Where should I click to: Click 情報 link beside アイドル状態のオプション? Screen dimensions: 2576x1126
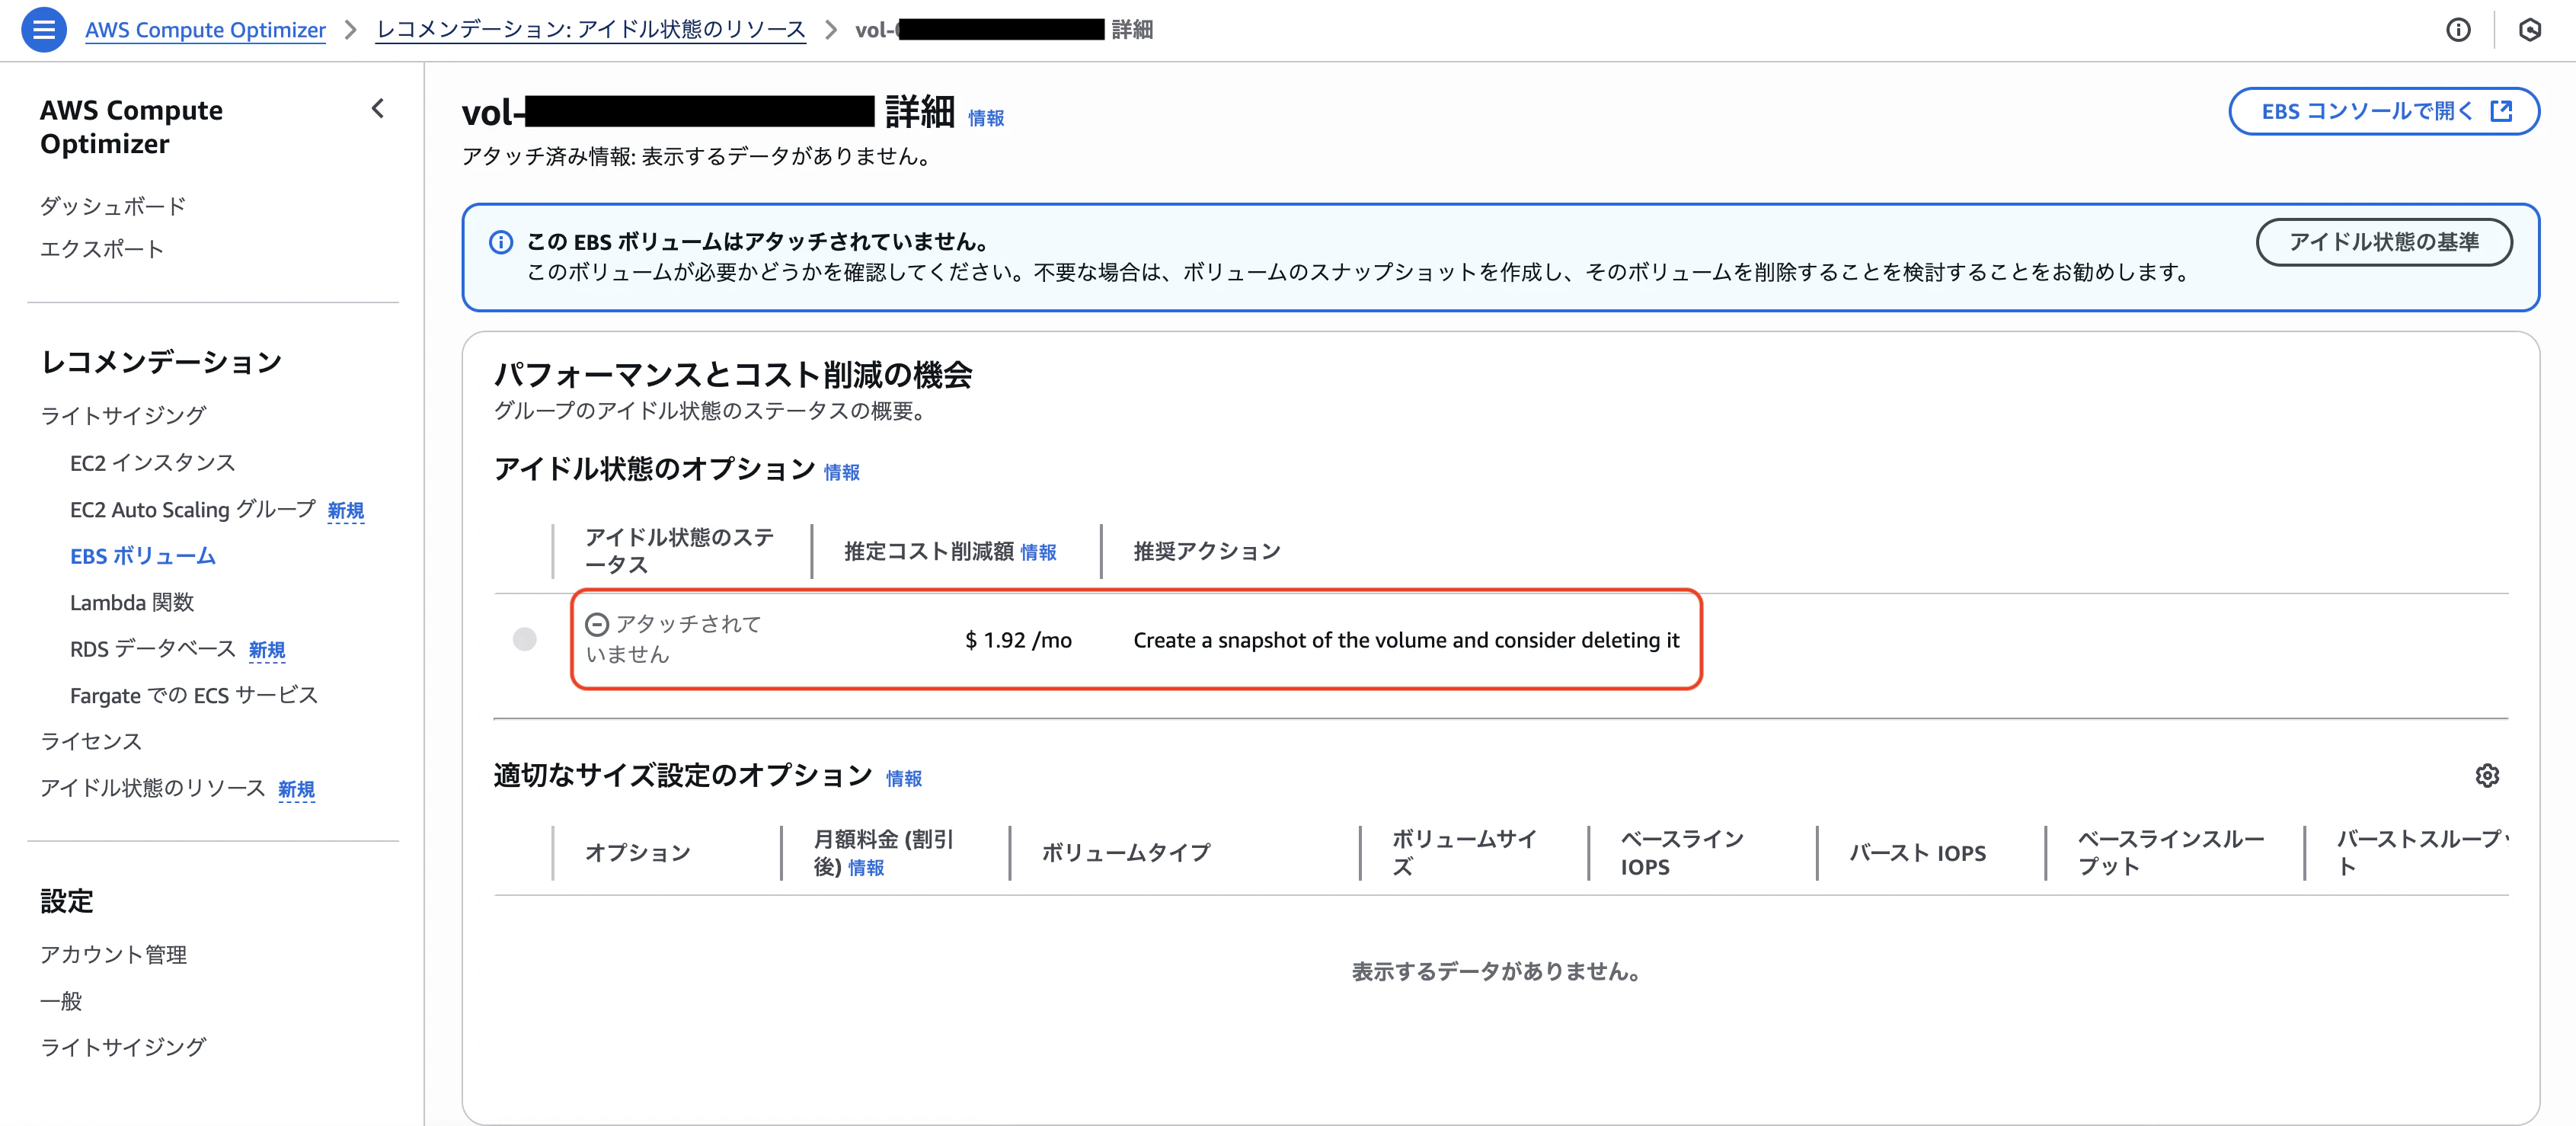(x=842, y=472)
